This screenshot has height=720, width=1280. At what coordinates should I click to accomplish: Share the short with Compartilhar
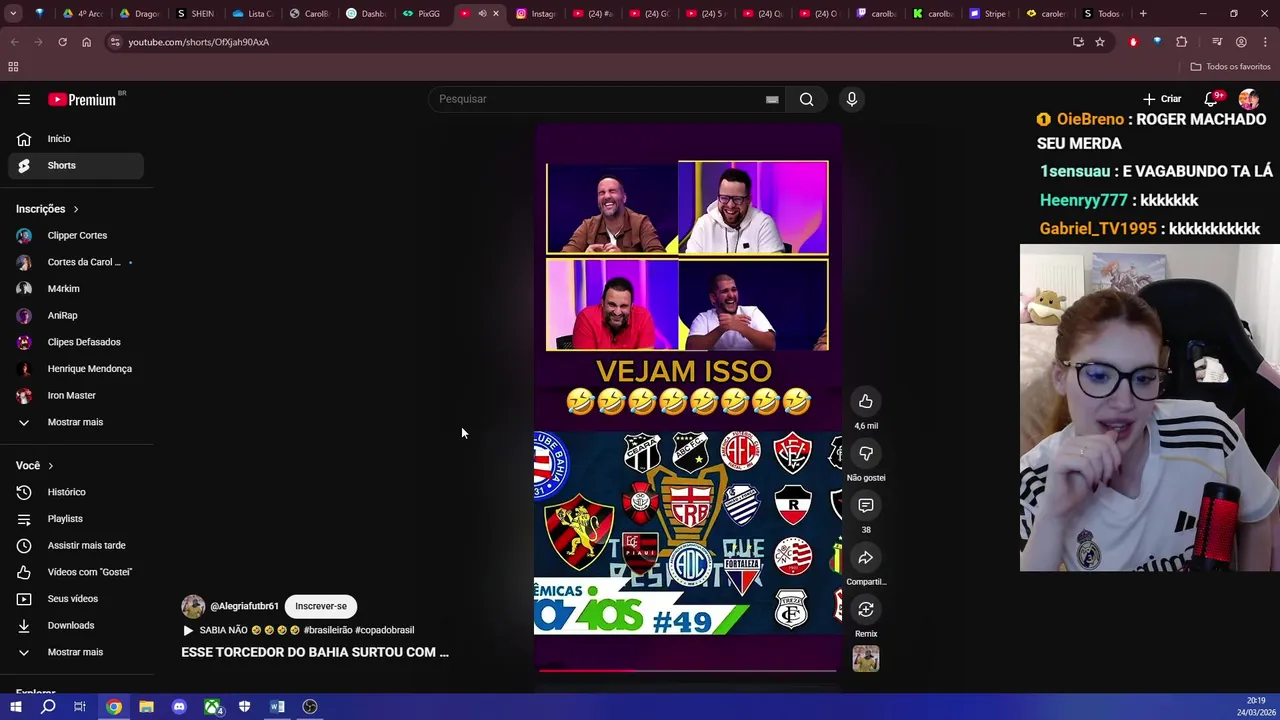(866, 558)
